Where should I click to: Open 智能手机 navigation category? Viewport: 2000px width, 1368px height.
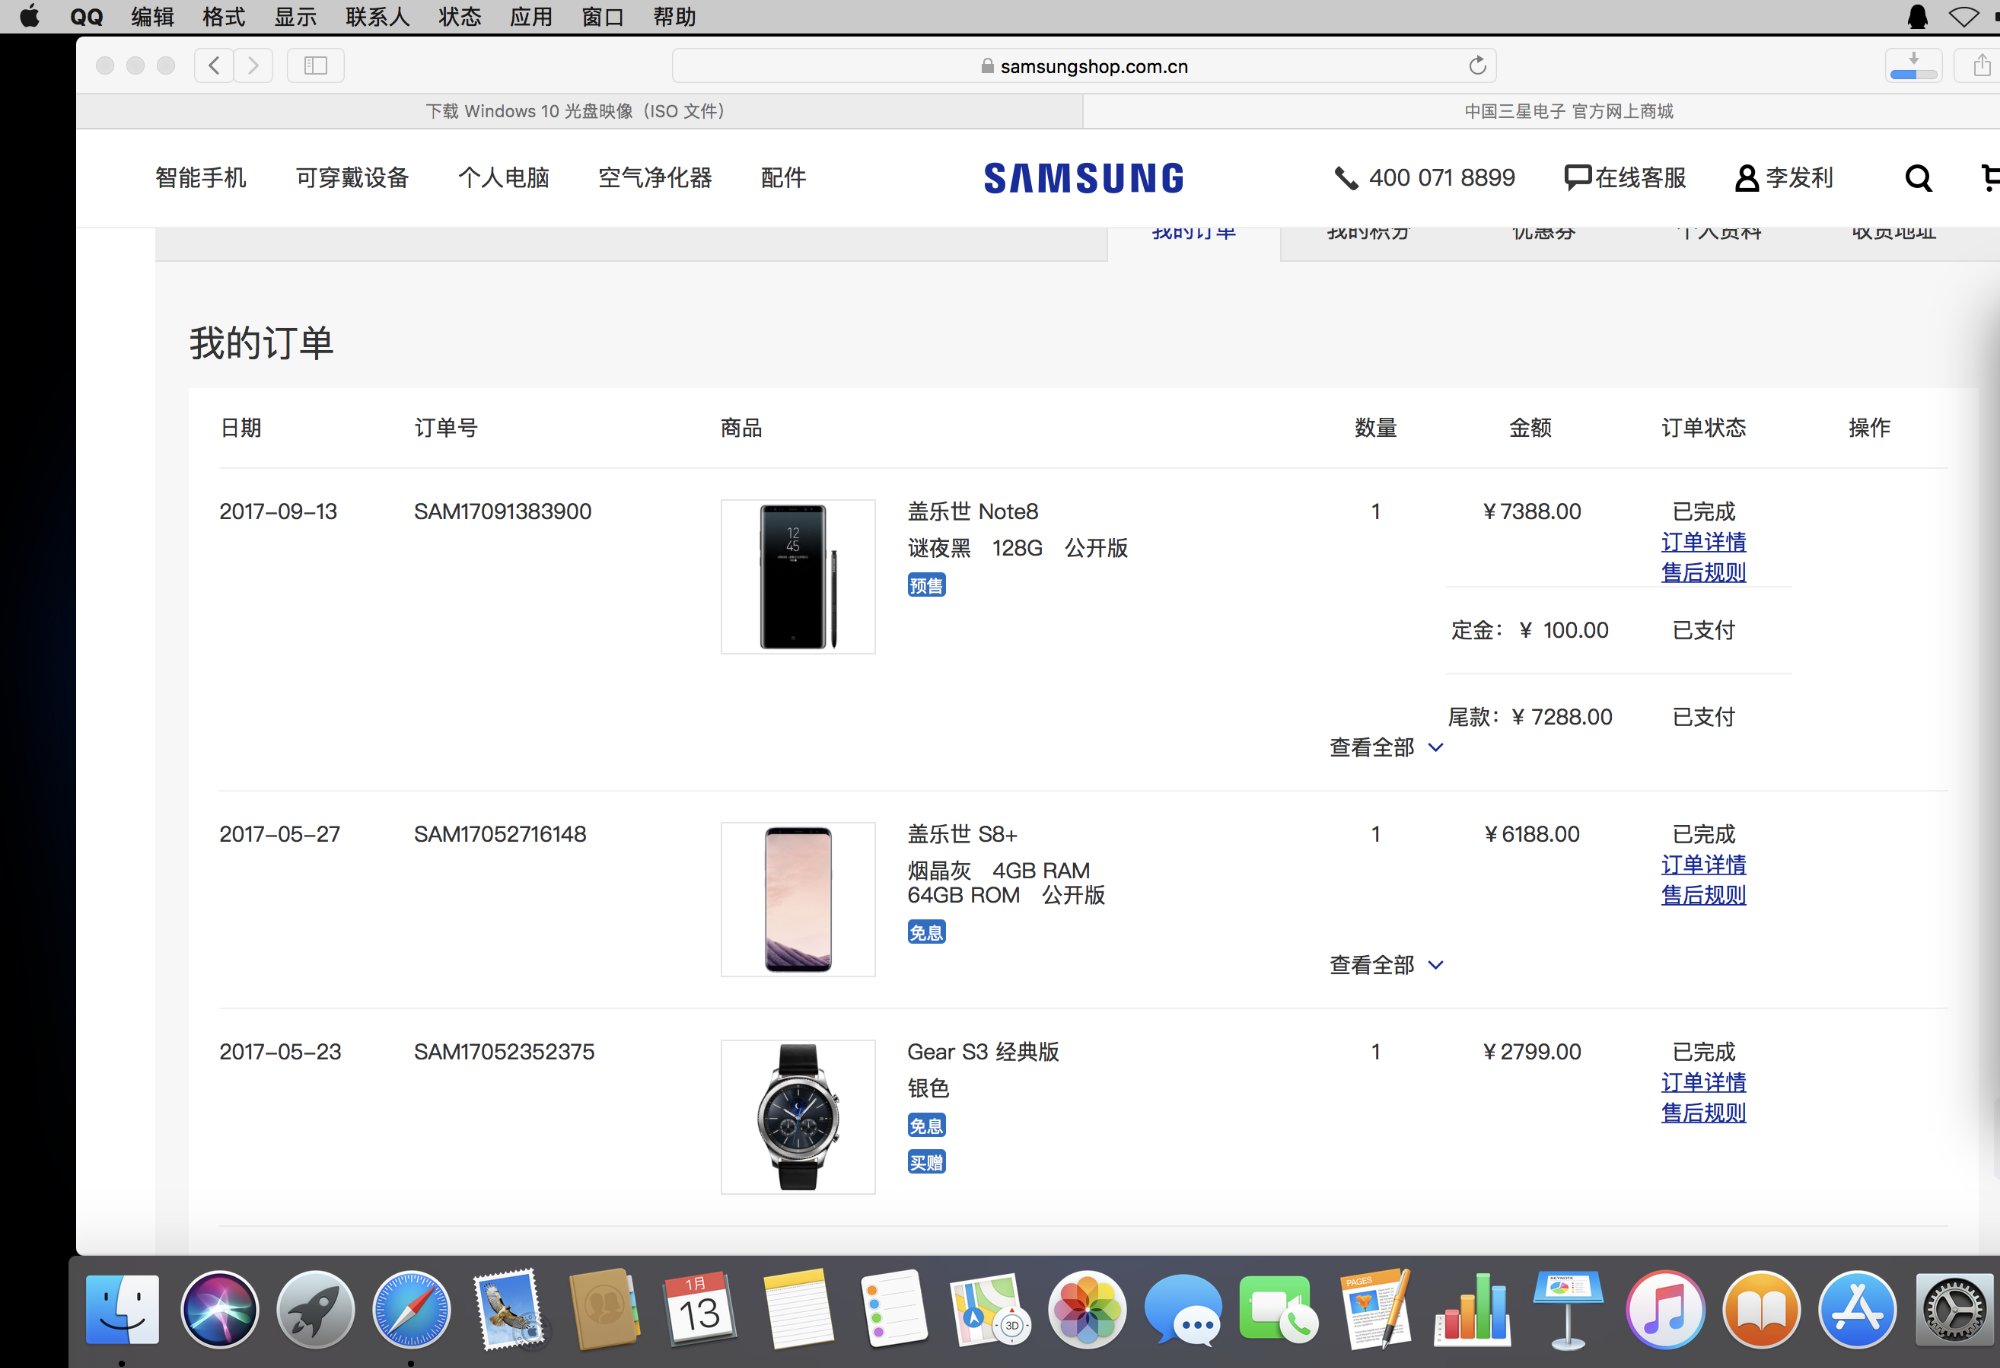point(201,178)
